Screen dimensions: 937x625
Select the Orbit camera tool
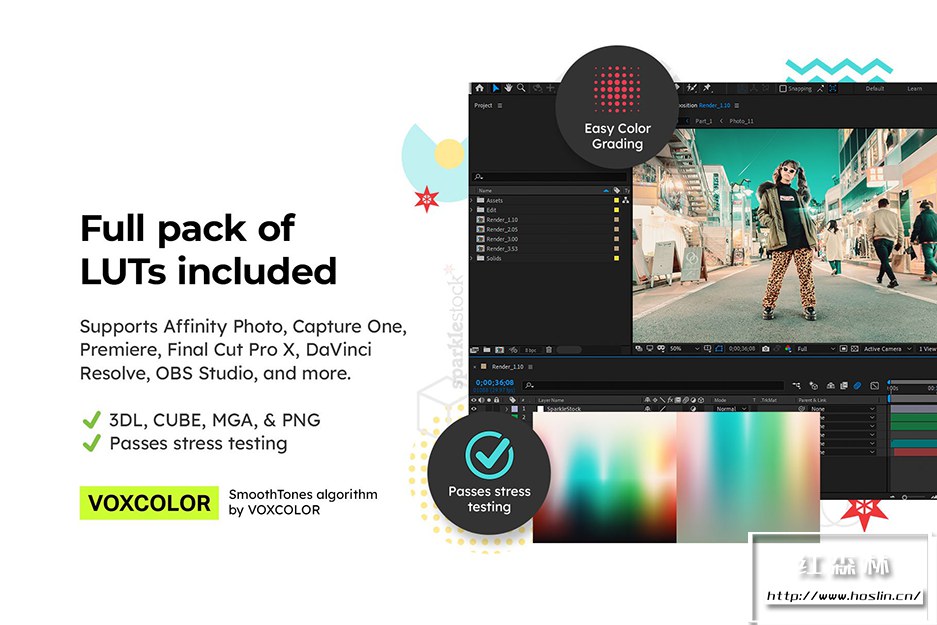pyautogui.click(x=537, y=88)
